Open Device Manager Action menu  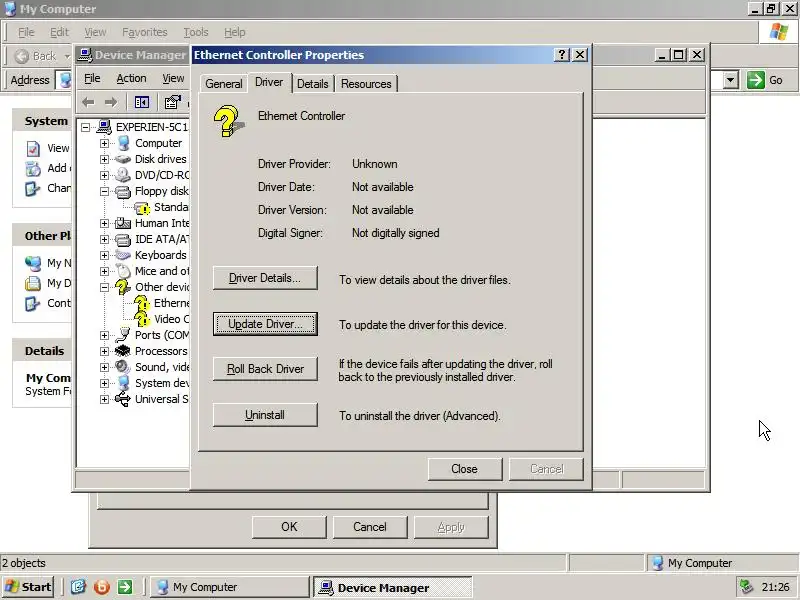[x=131, y=78]
